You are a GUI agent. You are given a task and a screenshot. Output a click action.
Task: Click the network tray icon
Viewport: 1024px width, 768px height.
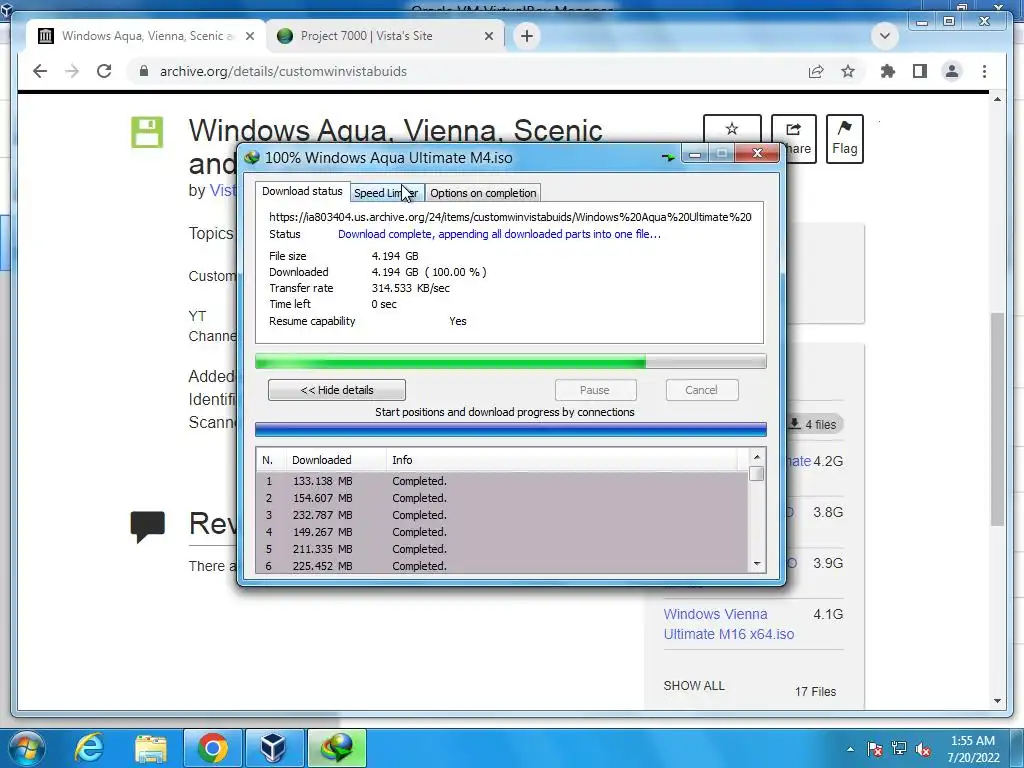pos(899,749)
